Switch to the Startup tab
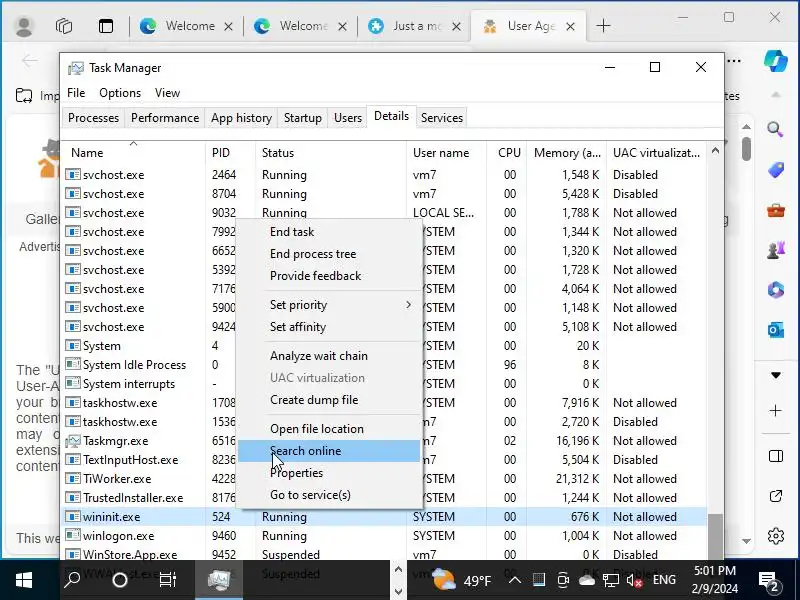800x600 pixels. pyautogui.click(x=303, y=118)
